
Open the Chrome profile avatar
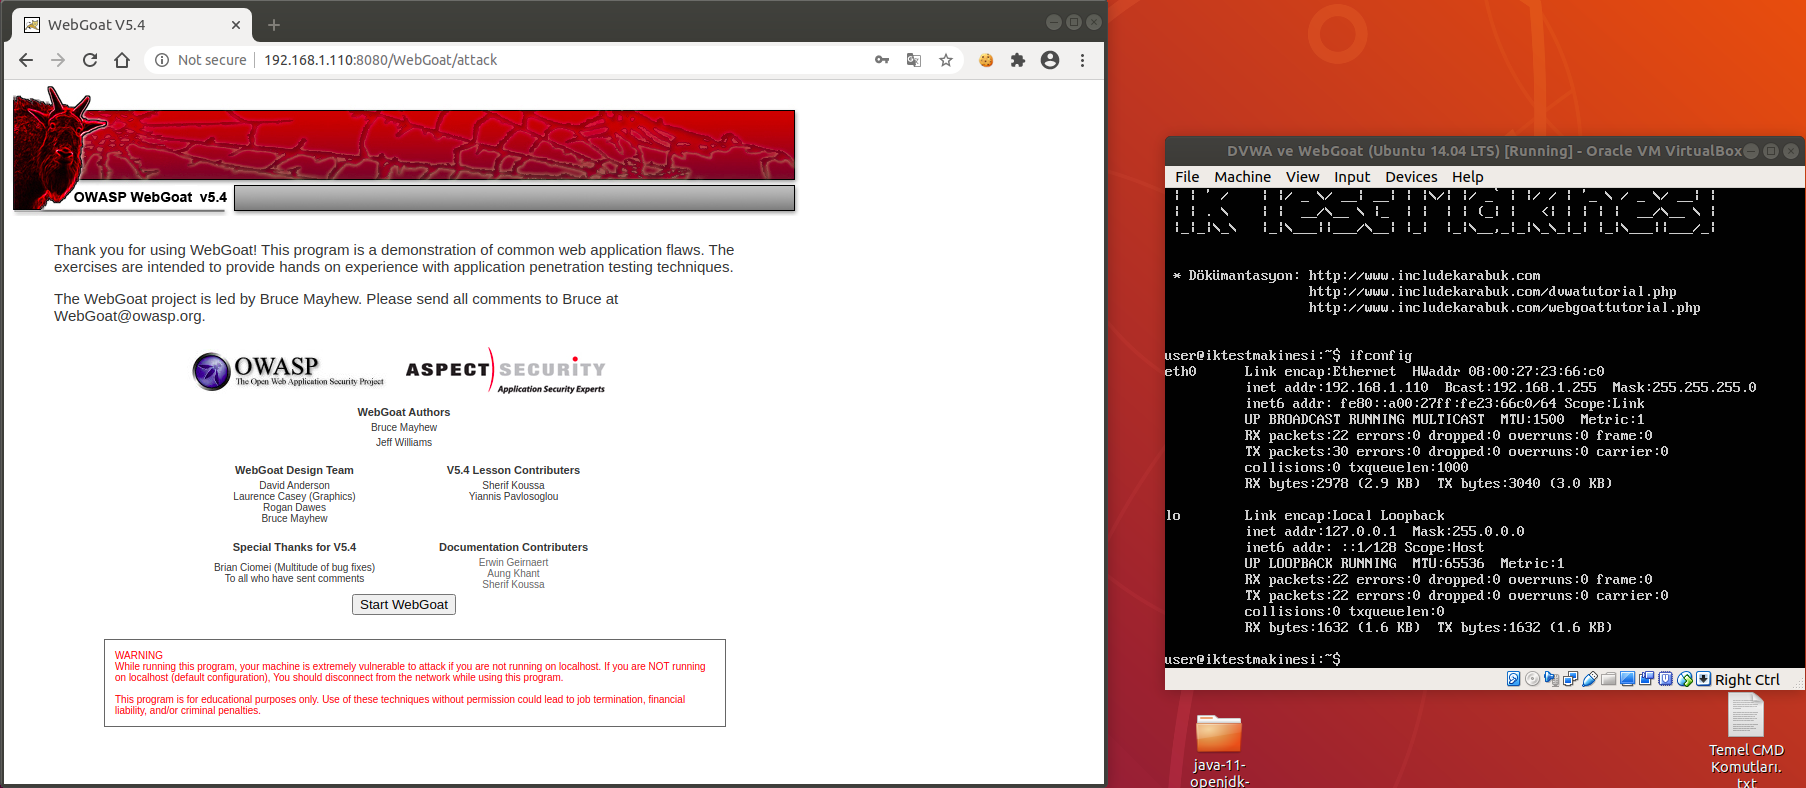(1050, 60)
